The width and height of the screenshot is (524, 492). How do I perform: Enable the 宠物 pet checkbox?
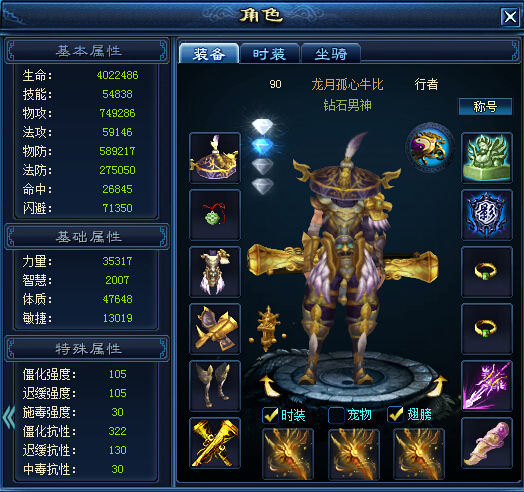click(336, 415)
